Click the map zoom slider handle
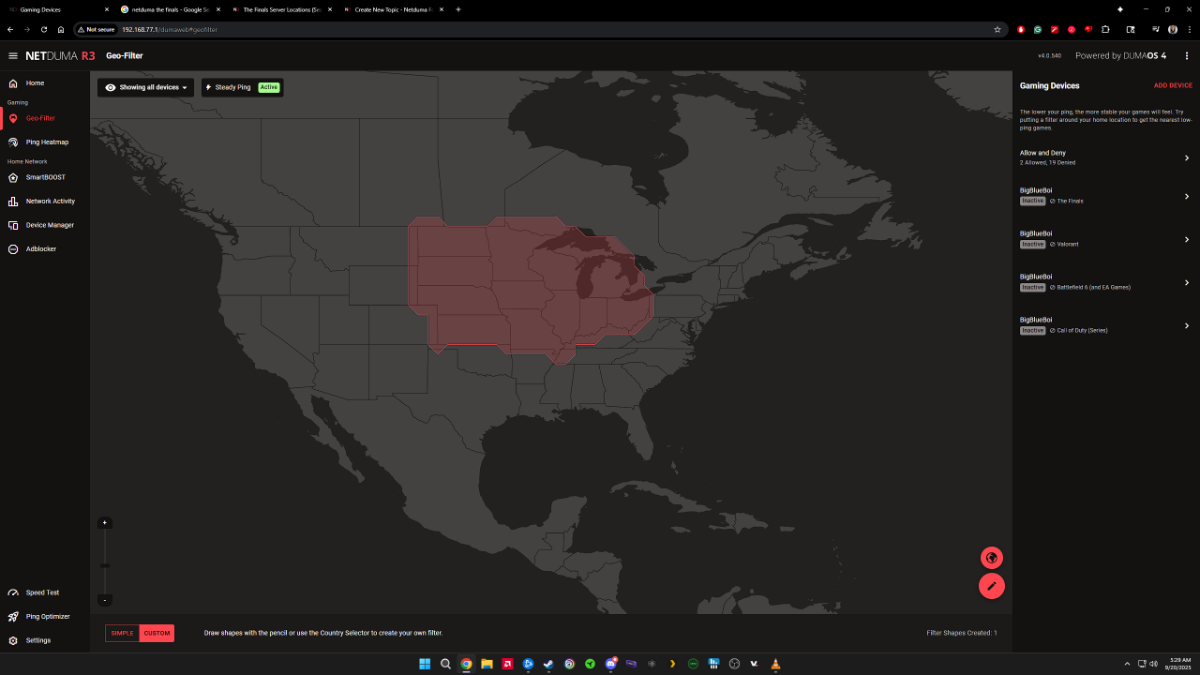1200x675 pixels. point(105,566)
